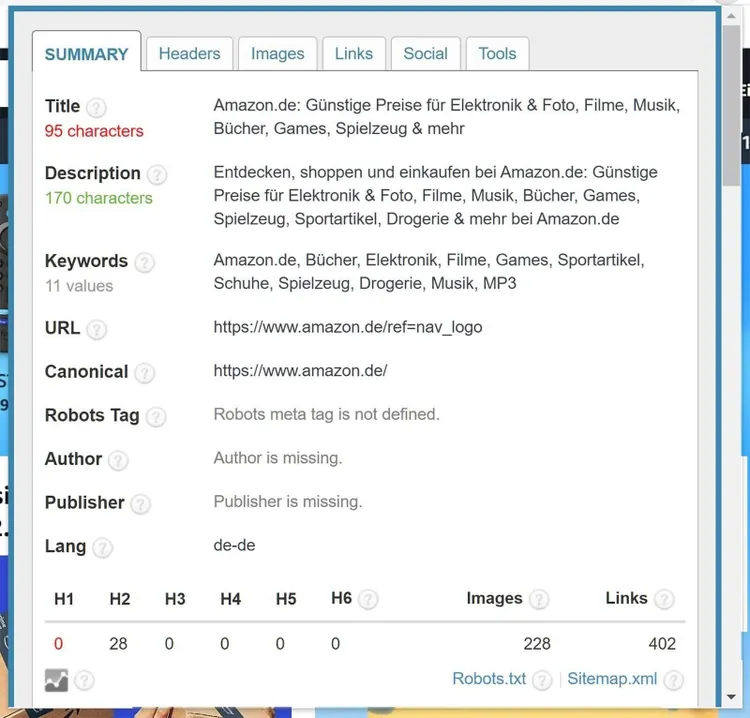Click 'Publisher is missing.' text
This screenshot has width=750, height=718.
click(x=288, y=501)
